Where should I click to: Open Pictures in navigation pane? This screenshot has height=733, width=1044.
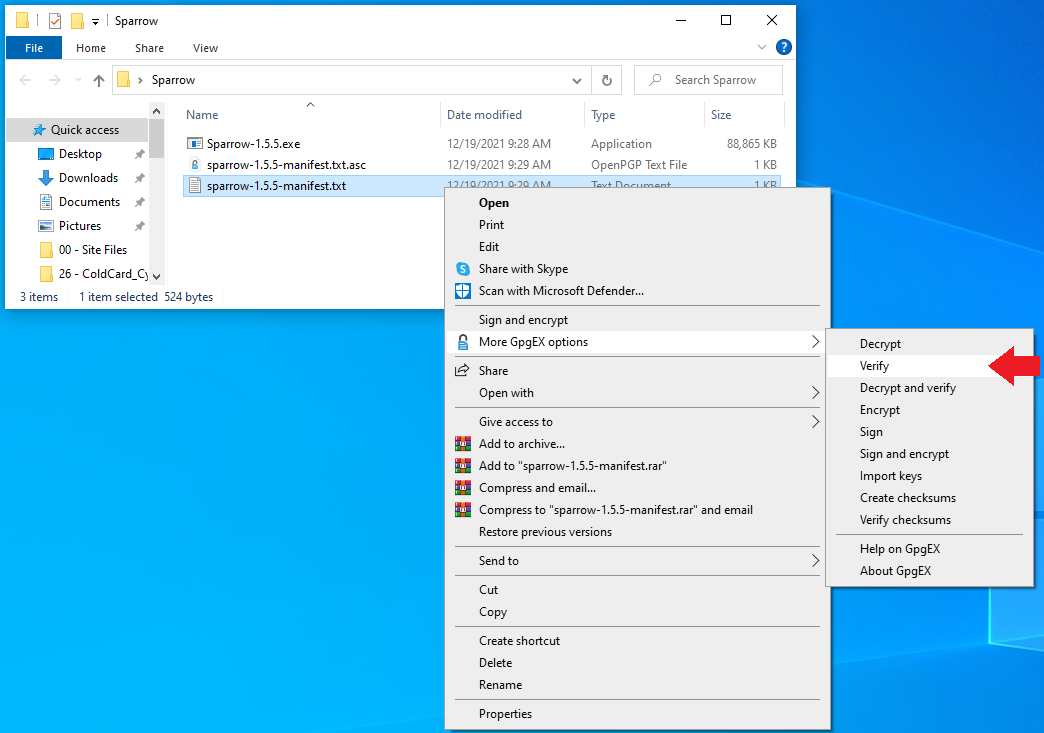pos(80,226)
